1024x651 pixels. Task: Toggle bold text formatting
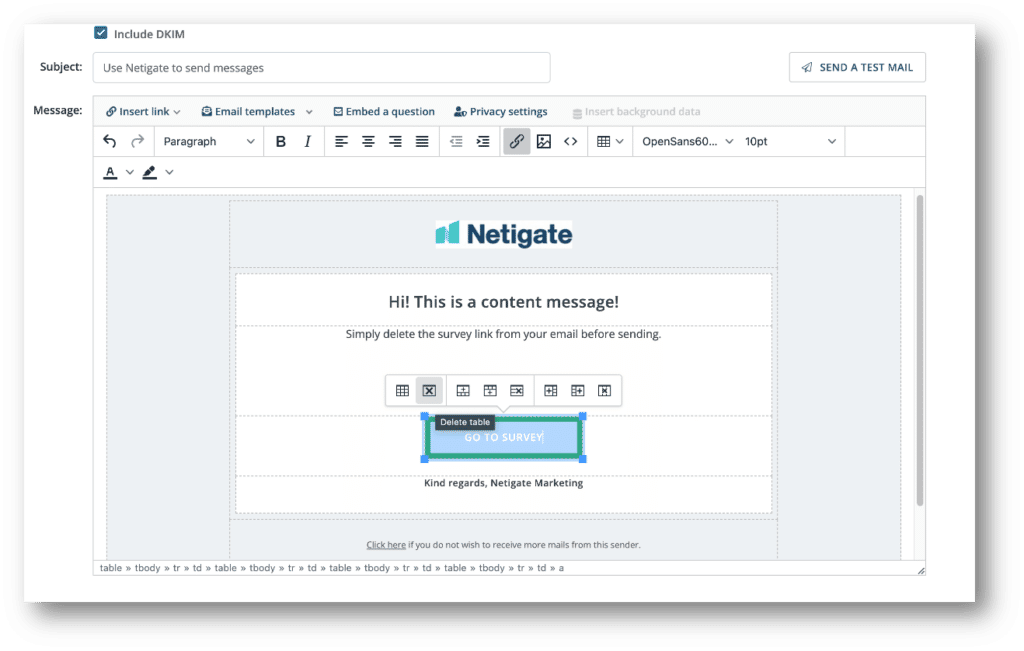coord(281,142)
